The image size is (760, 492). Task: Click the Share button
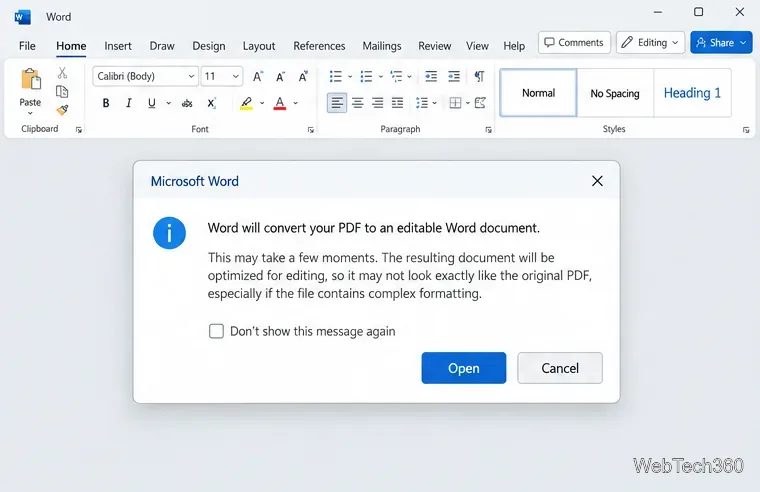coord(721,43)
